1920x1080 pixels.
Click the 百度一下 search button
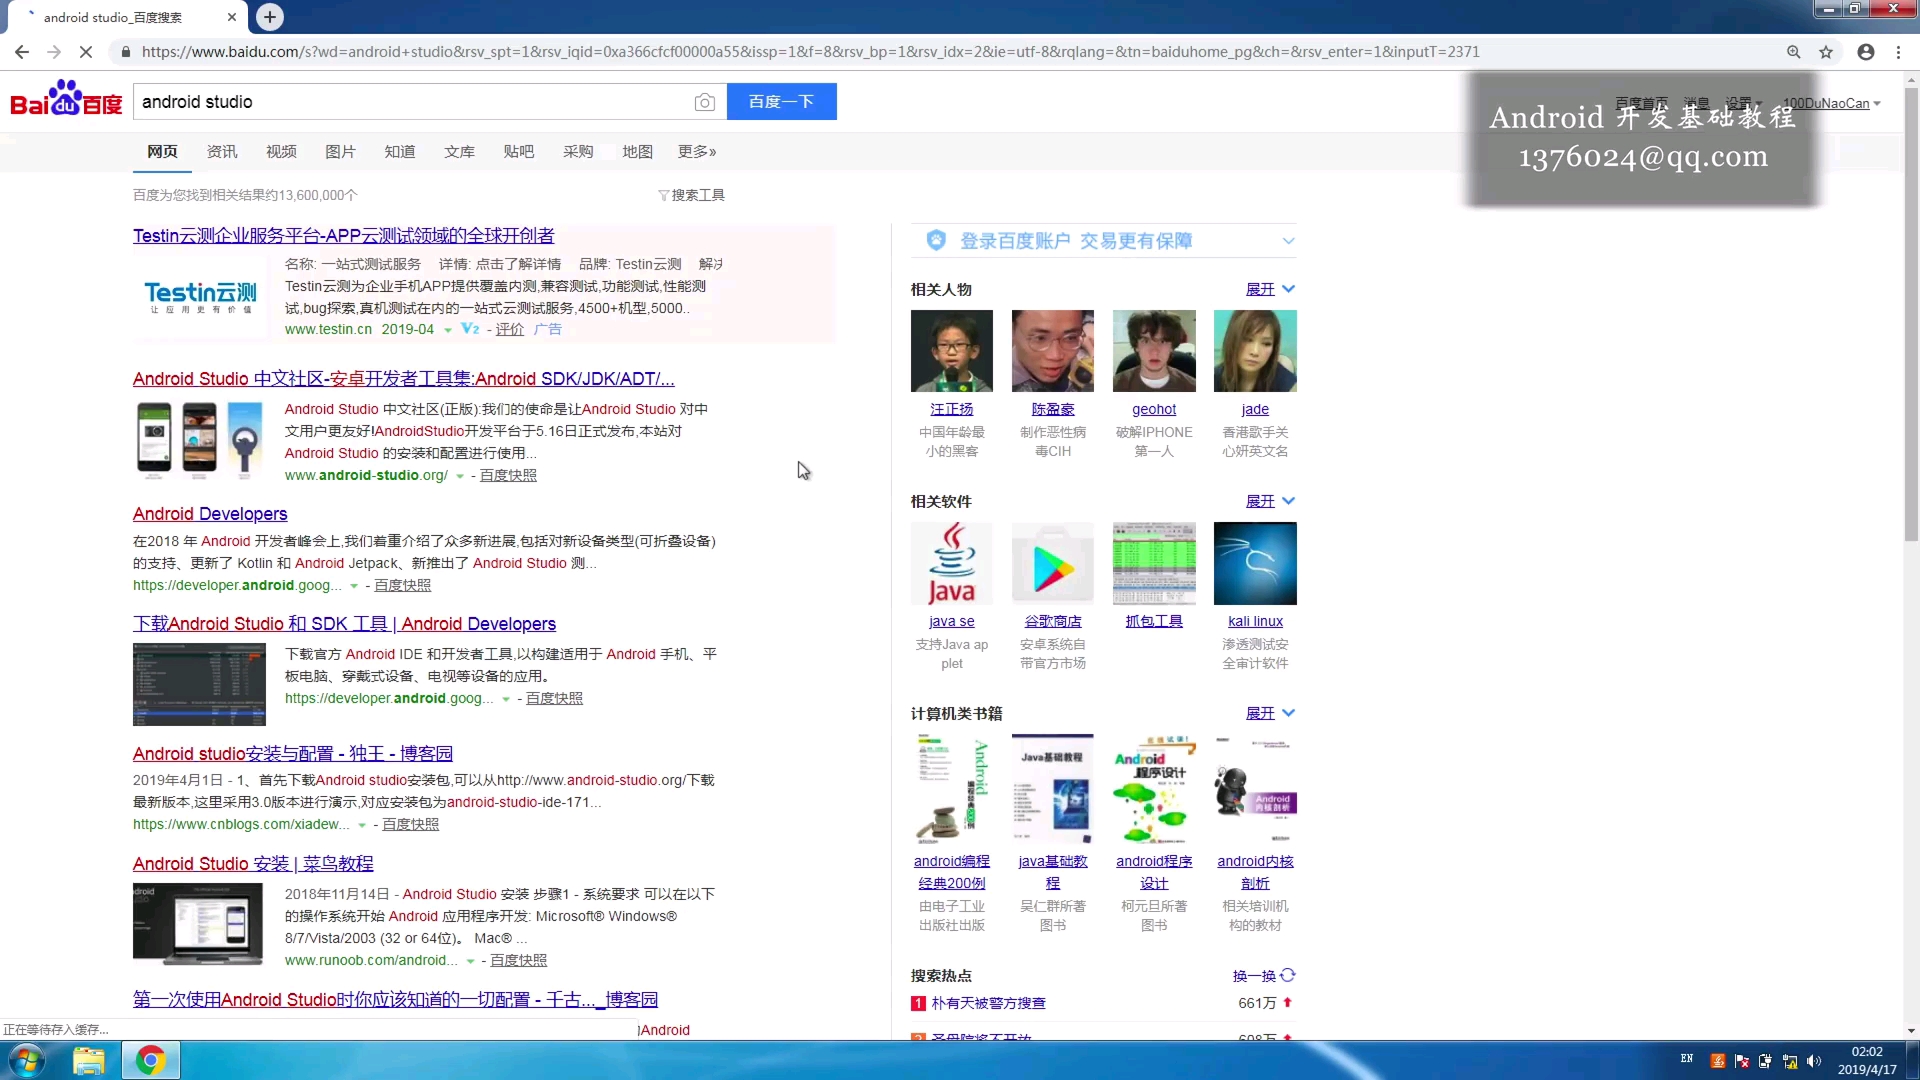782,101
